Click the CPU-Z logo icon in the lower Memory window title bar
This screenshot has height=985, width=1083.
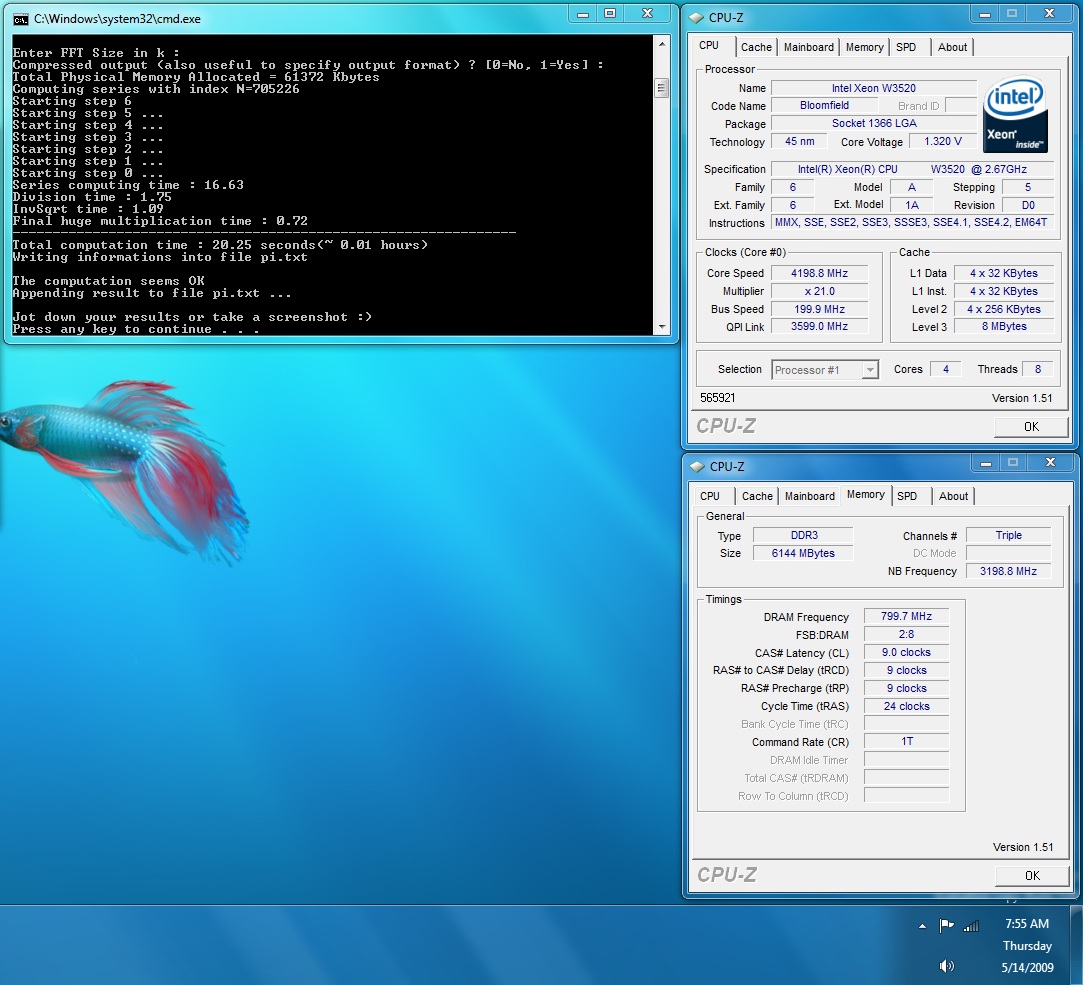pos(697,467)
